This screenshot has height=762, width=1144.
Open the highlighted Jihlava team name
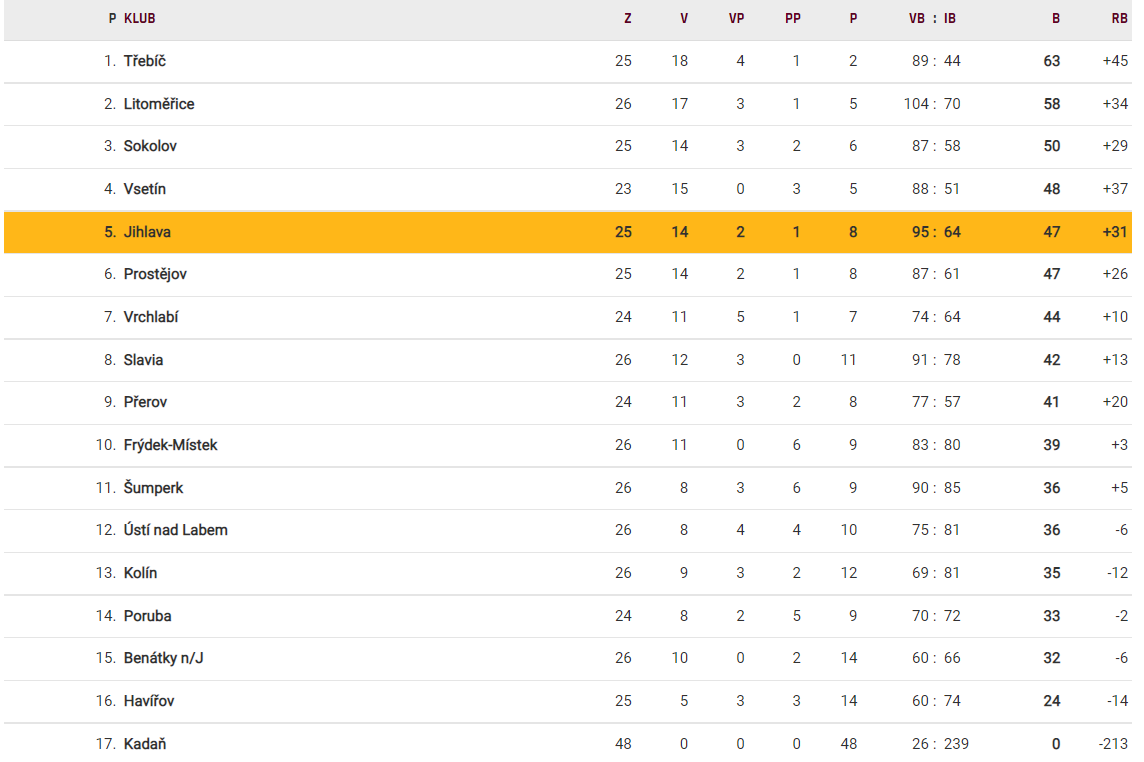[x=147, y=232]
